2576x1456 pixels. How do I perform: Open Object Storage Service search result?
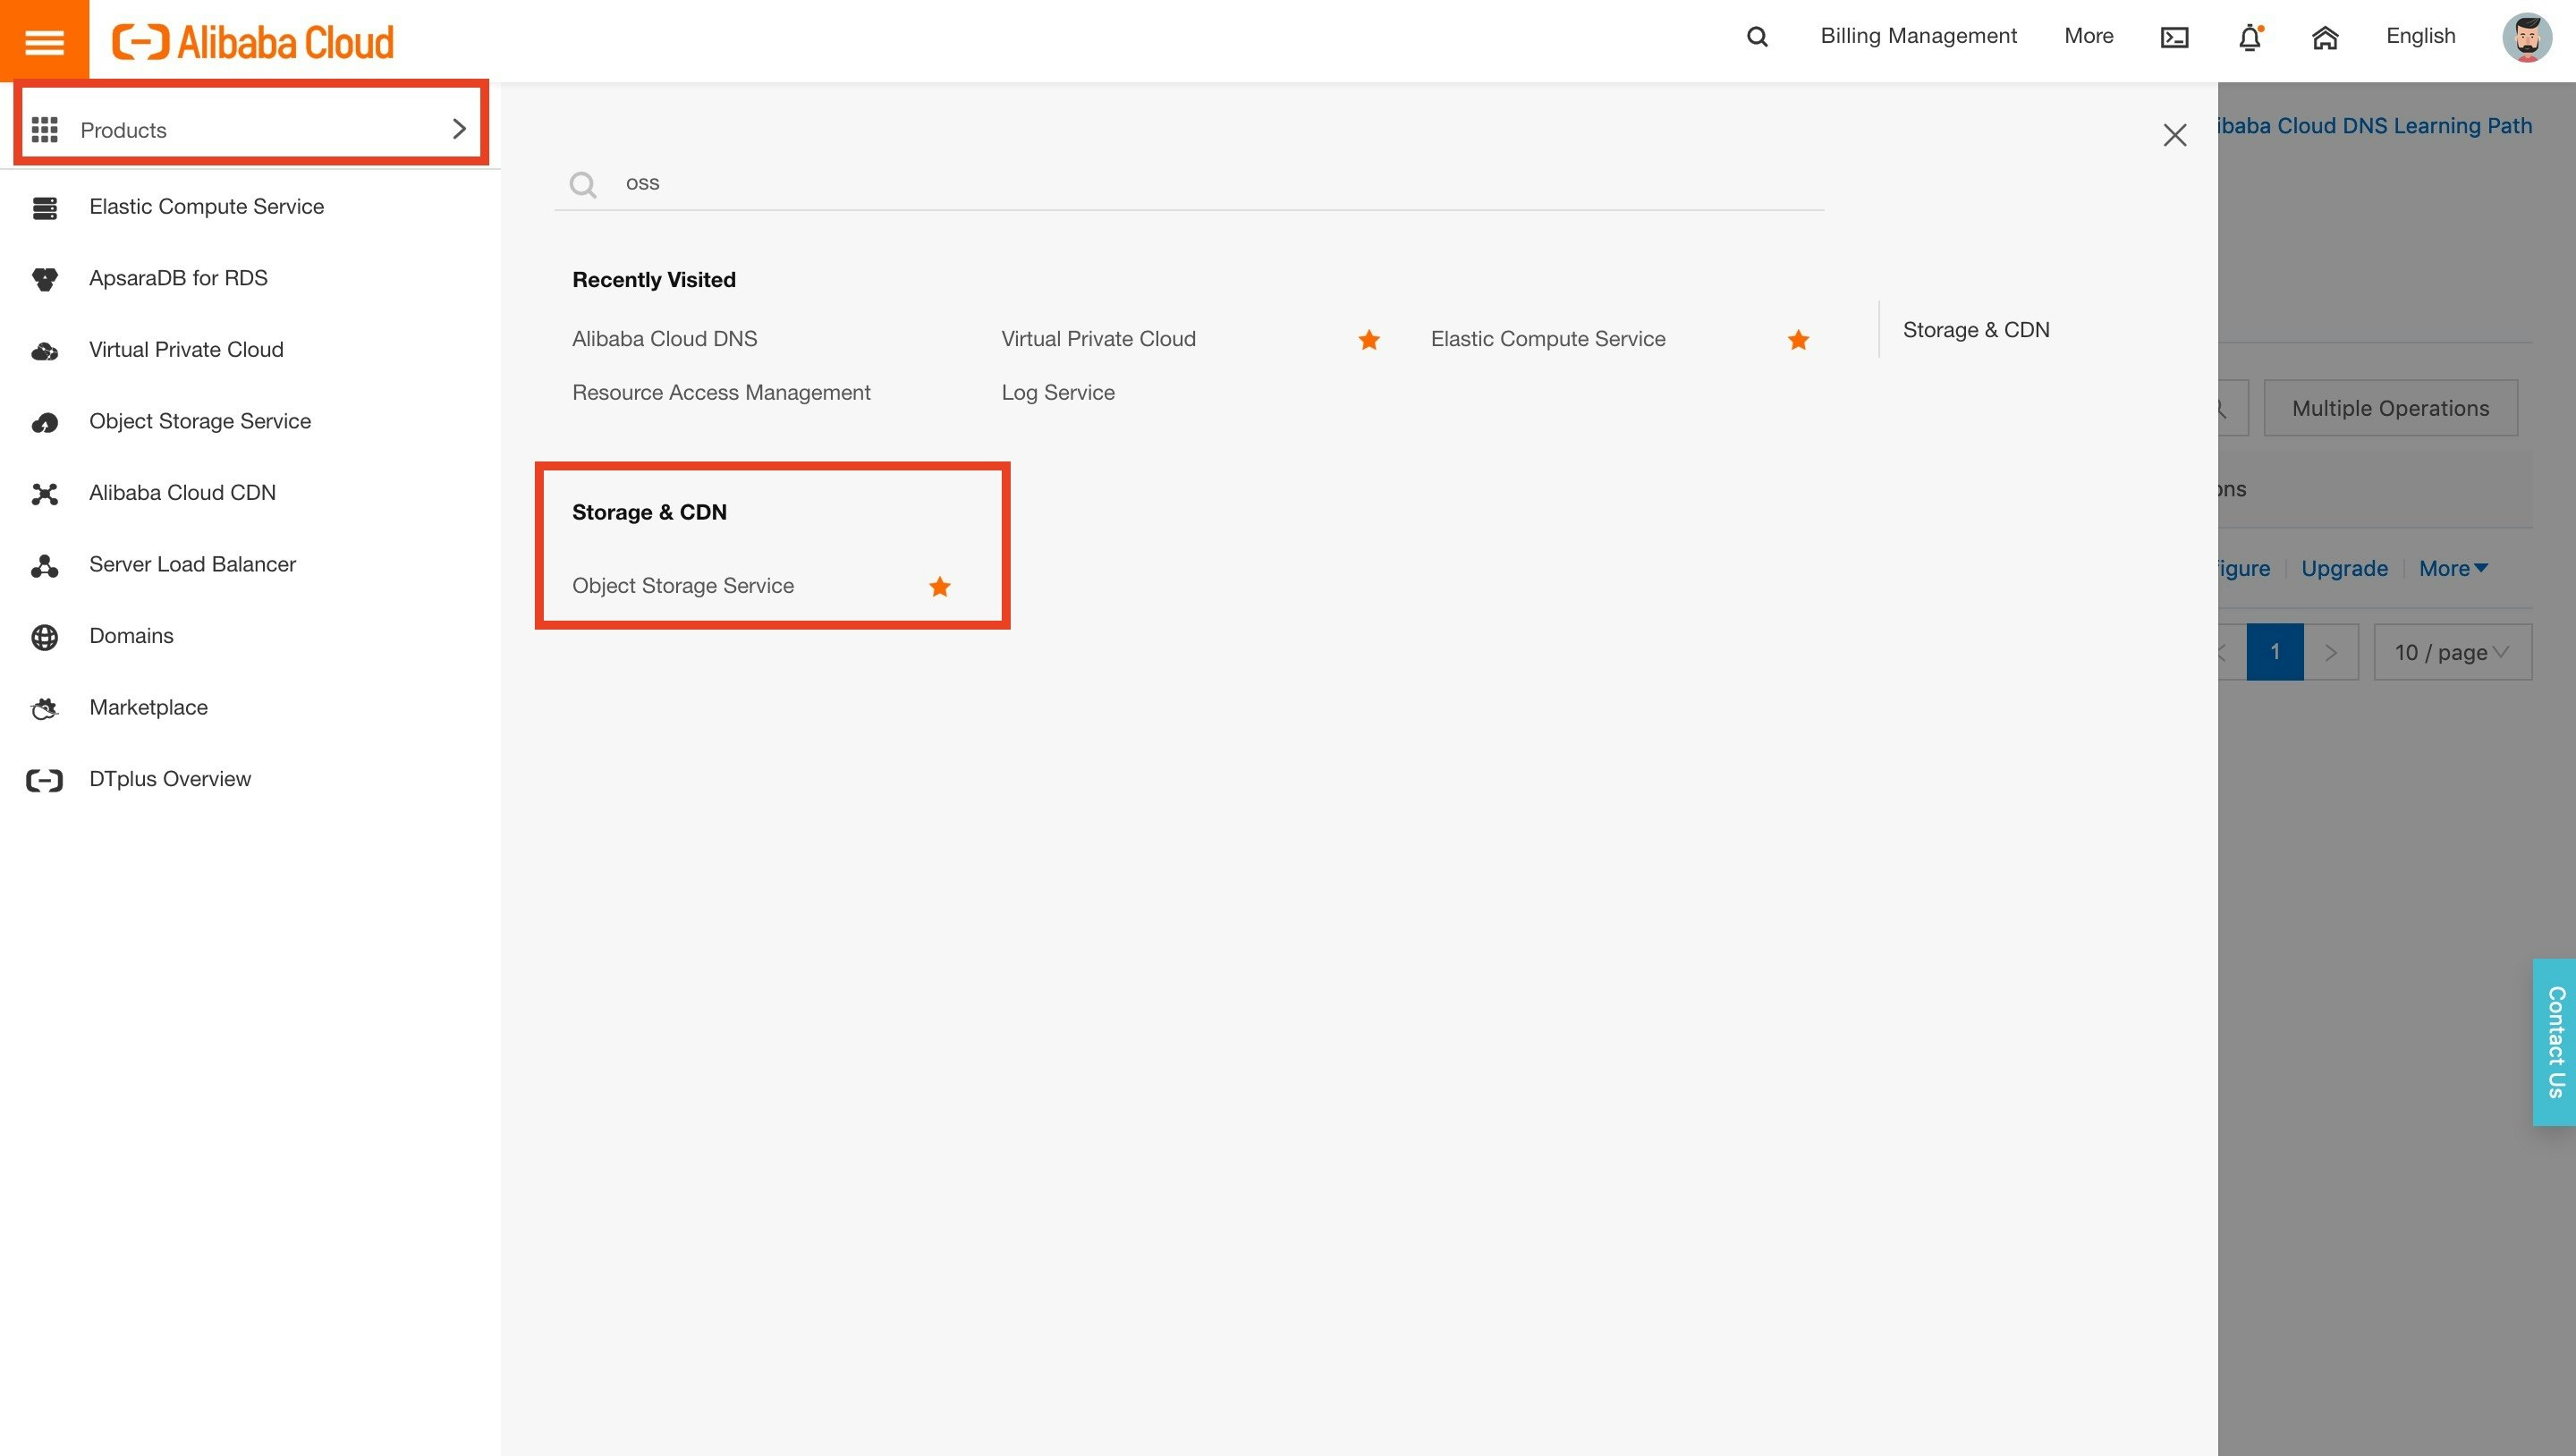click(x=683, y=586)
